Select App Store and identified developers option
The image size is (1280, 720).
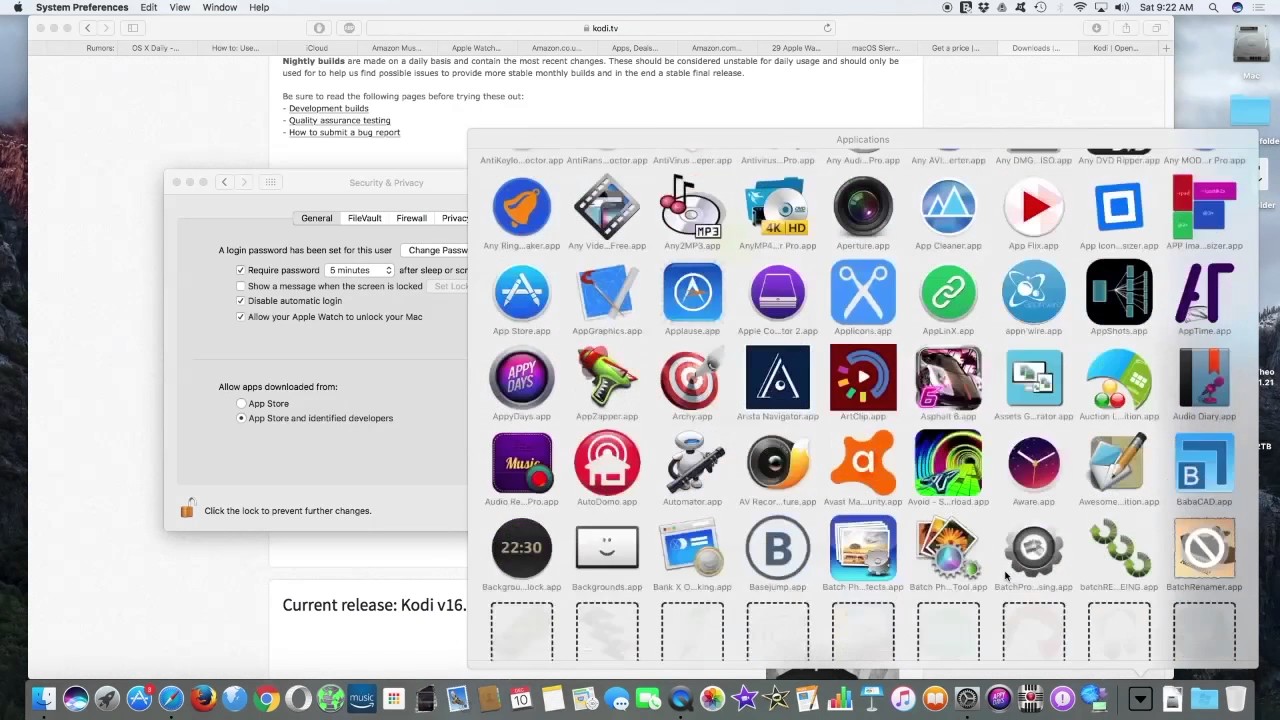coord(241,418)
